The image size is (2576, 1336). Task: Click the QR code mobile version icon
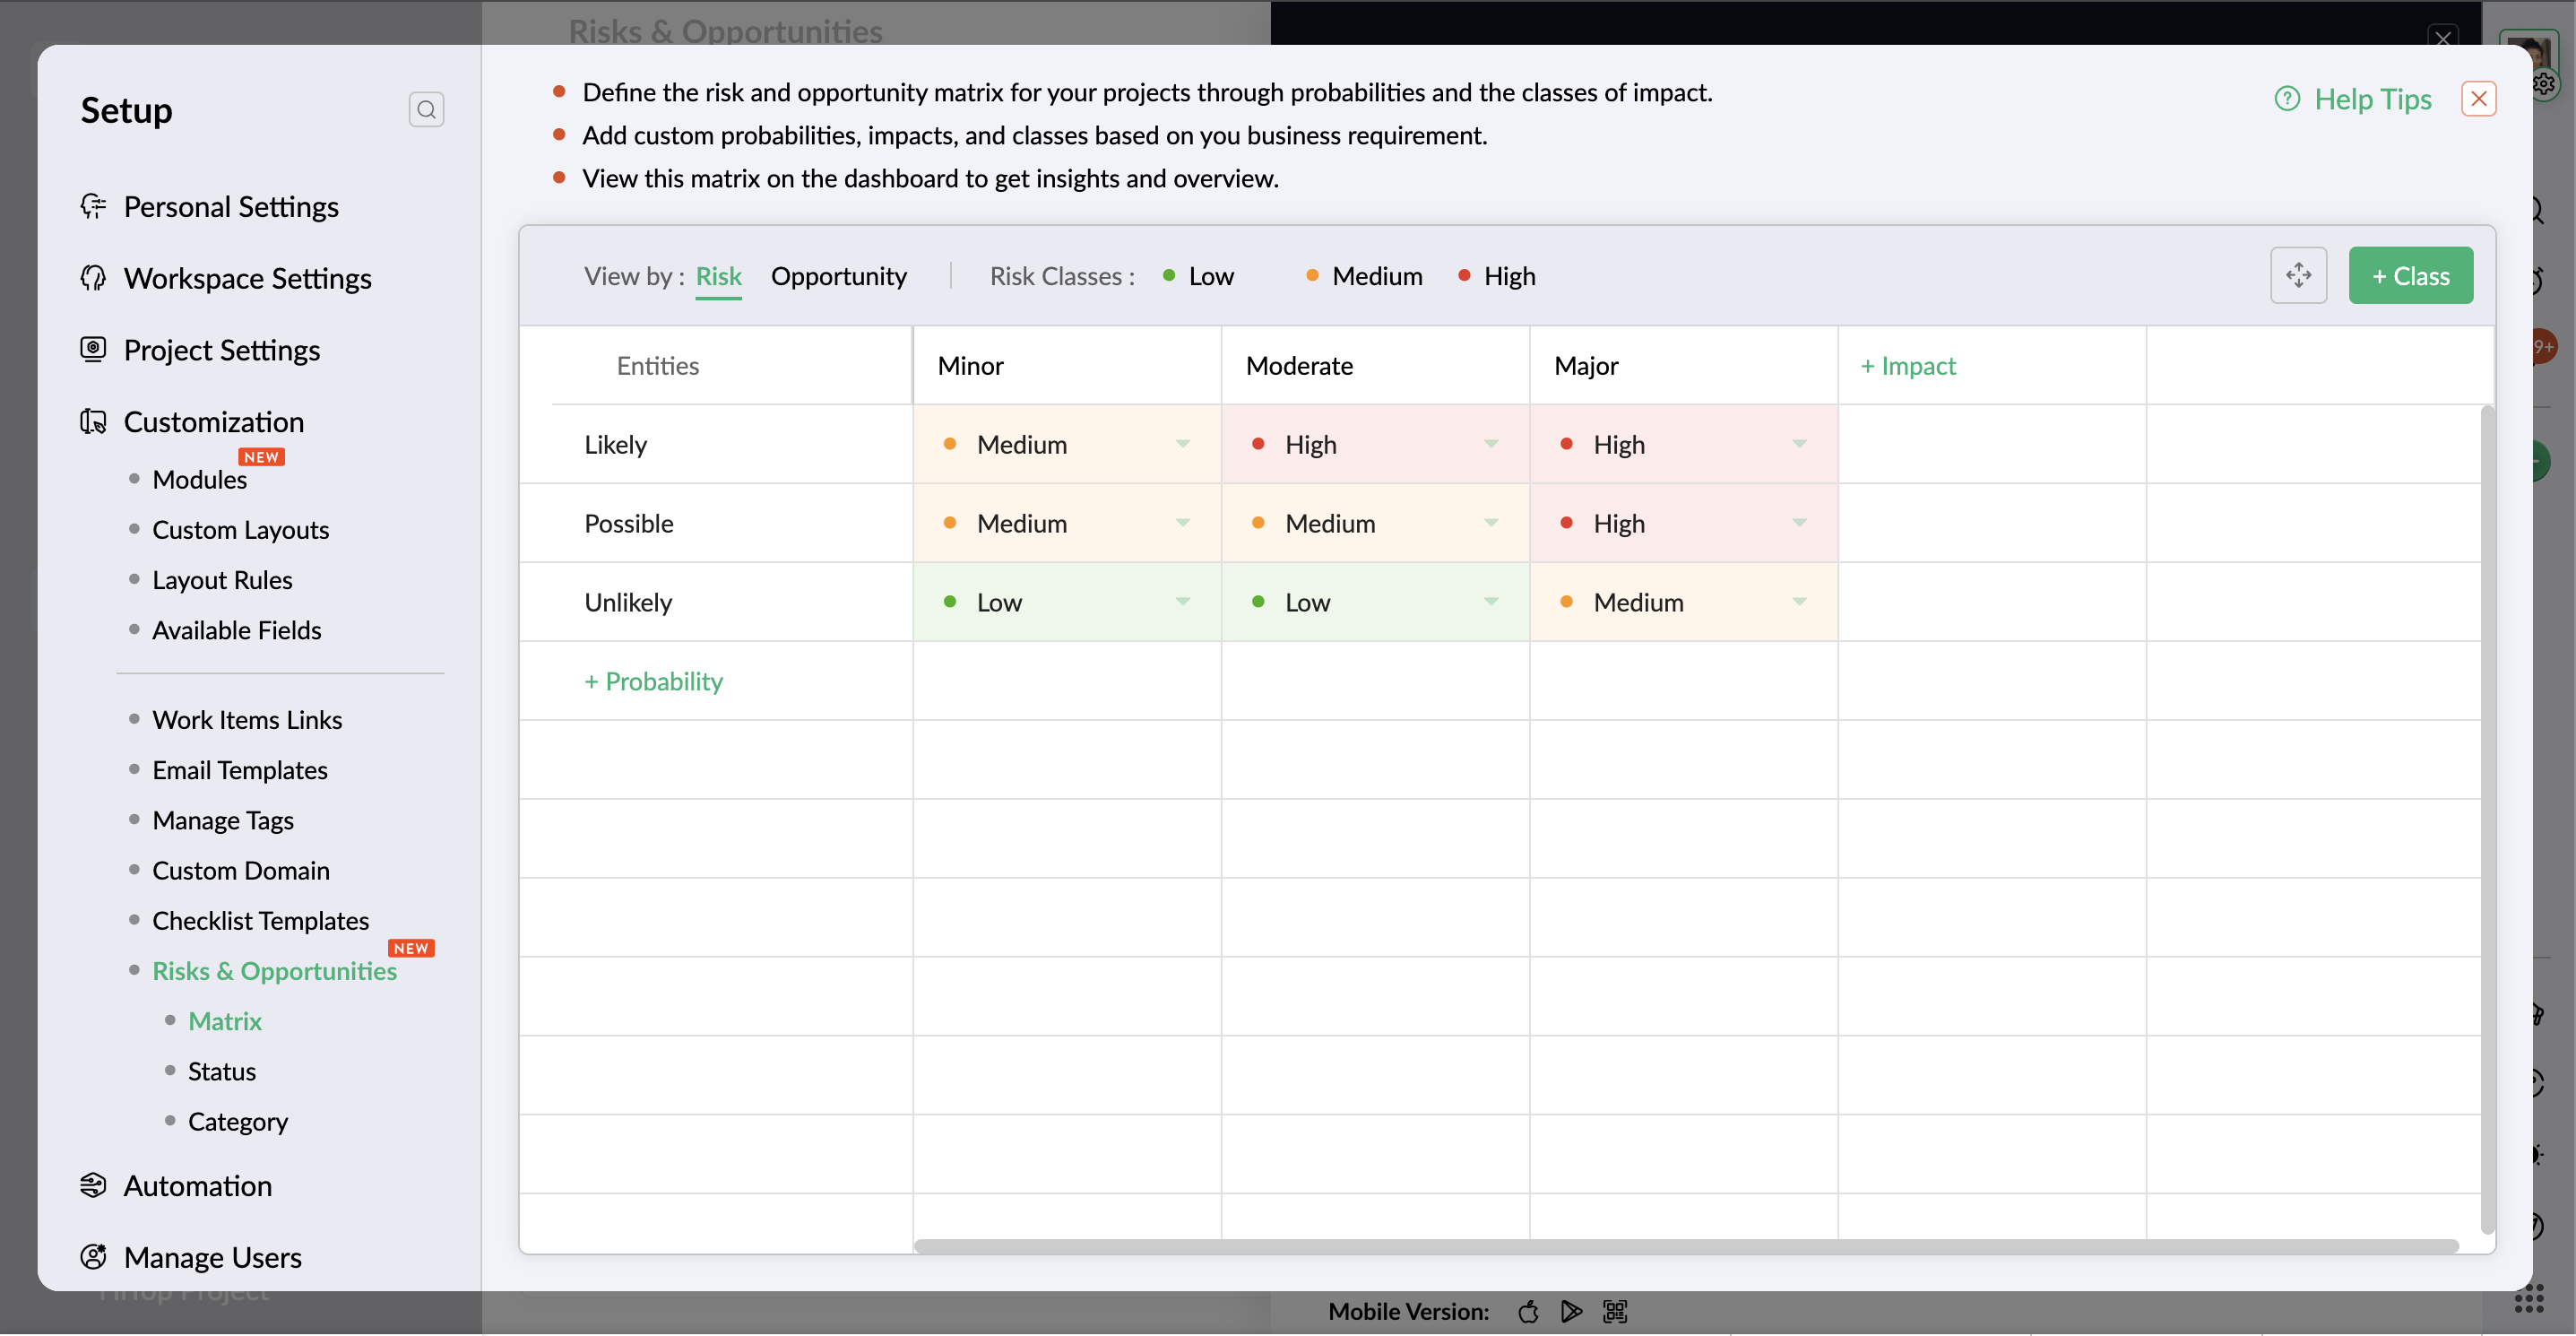(1615, 1311)
